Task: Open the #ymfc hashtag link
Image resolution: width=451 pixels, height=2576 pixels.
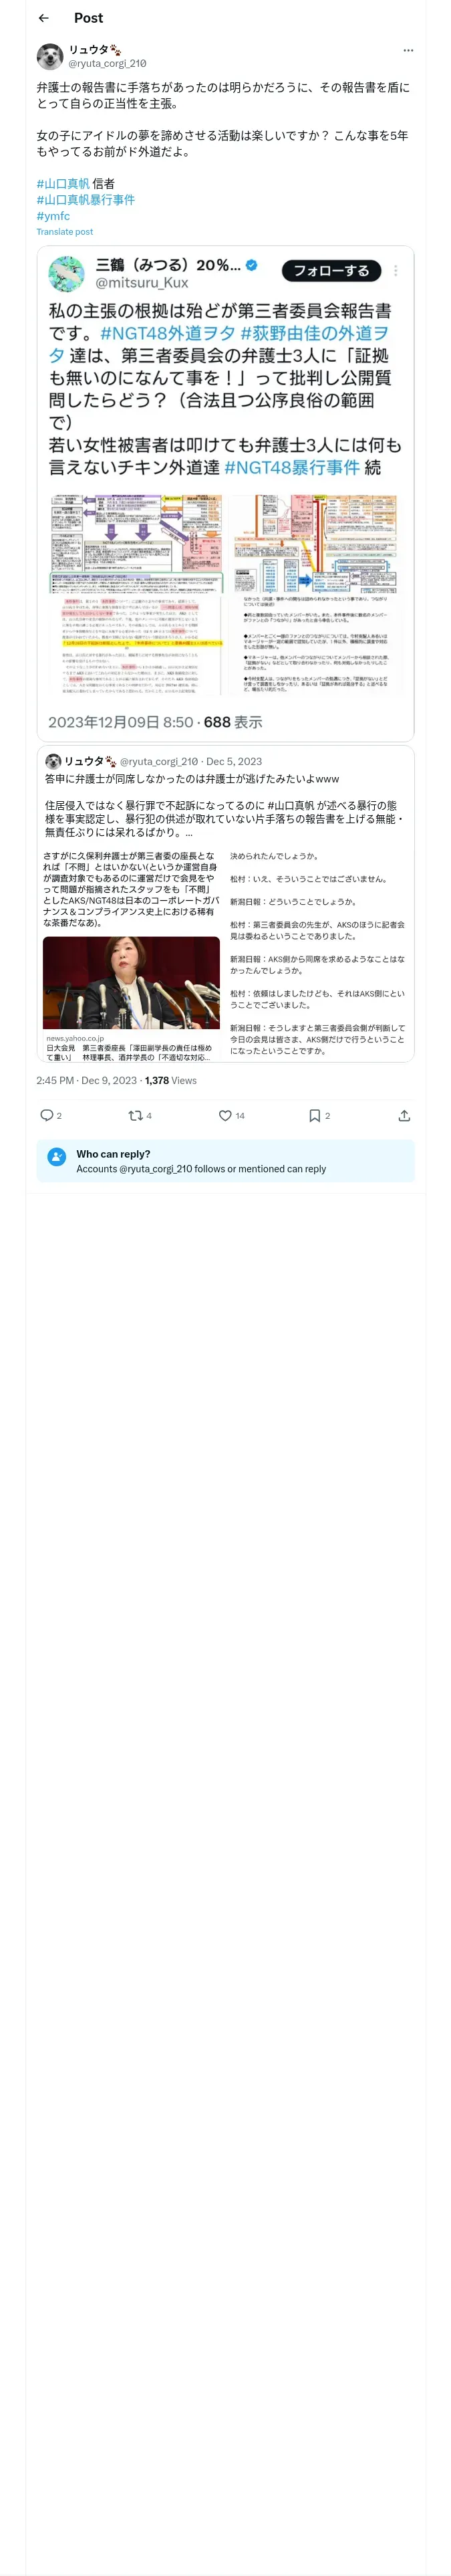Action: [53, 216]
